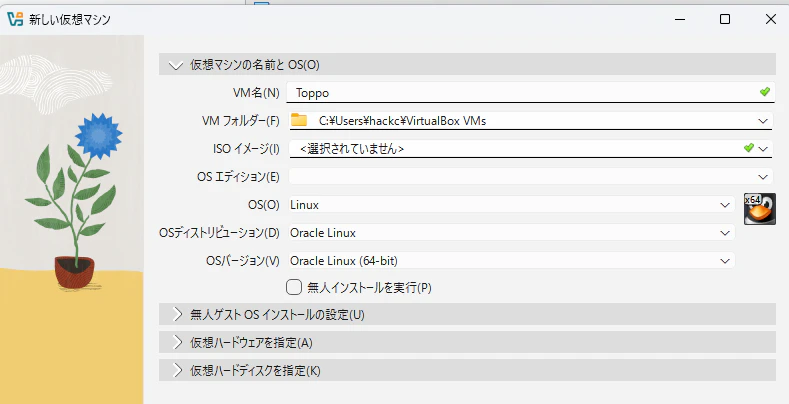The height and width of the screenshot is (404, 789).
Task: Click the yellow folder icon in VM folder field
Action: tap(299, 120)
